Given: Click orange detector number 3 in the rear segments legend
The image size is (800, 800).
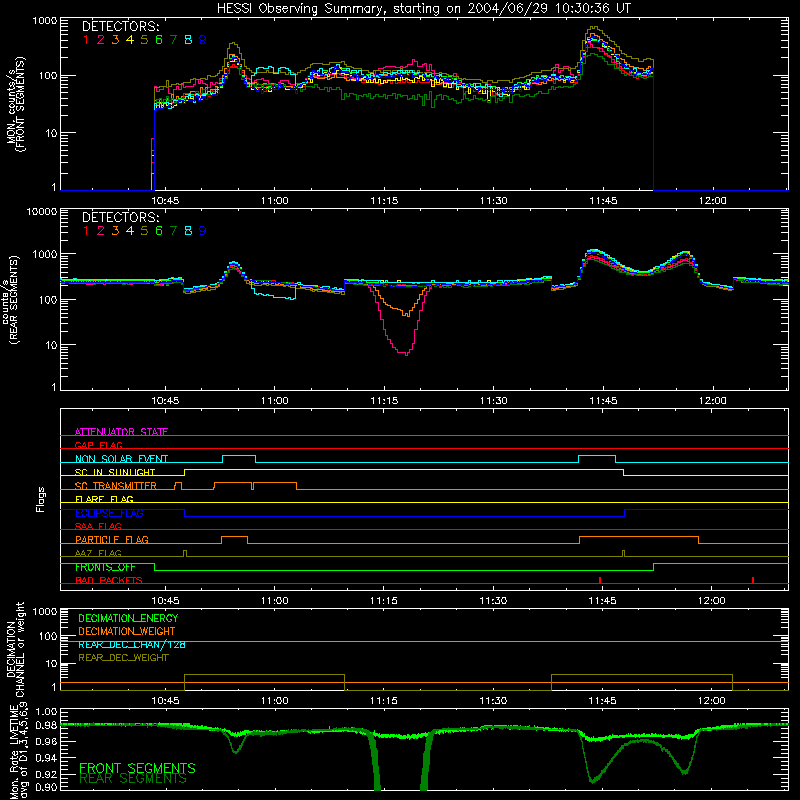Looking at the screenshot, I should 115,231.
